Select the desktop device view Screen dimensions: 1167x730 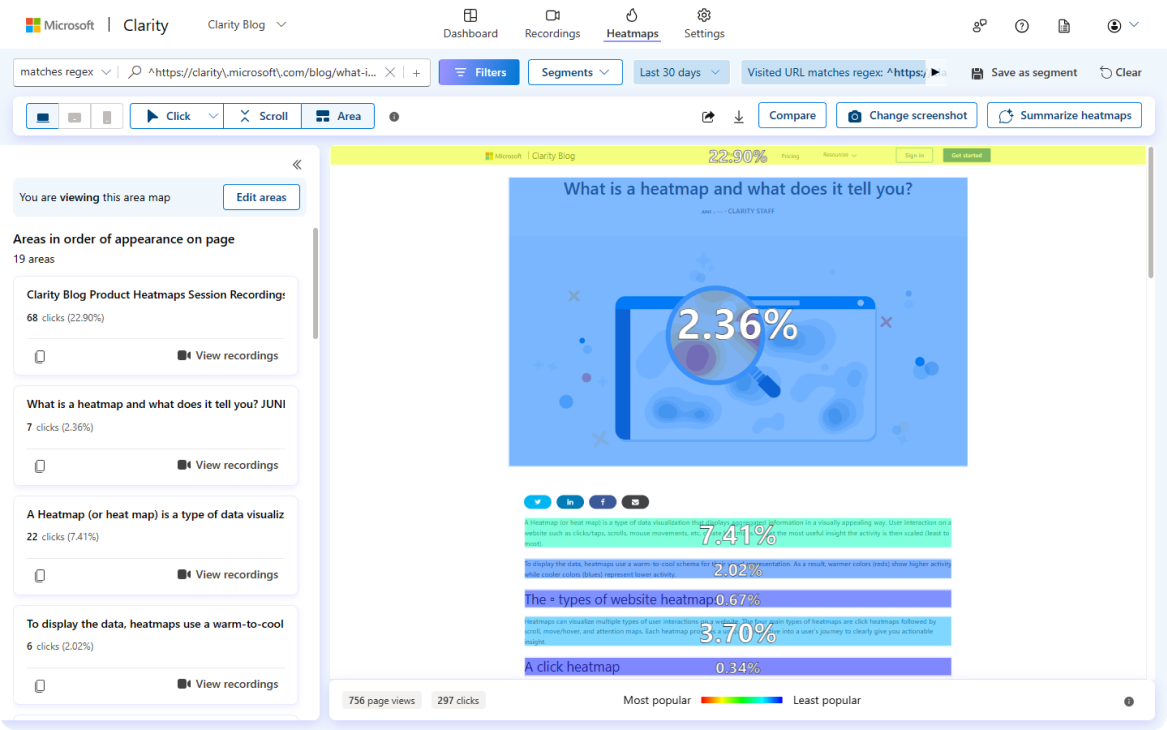(x=43, y=117)
